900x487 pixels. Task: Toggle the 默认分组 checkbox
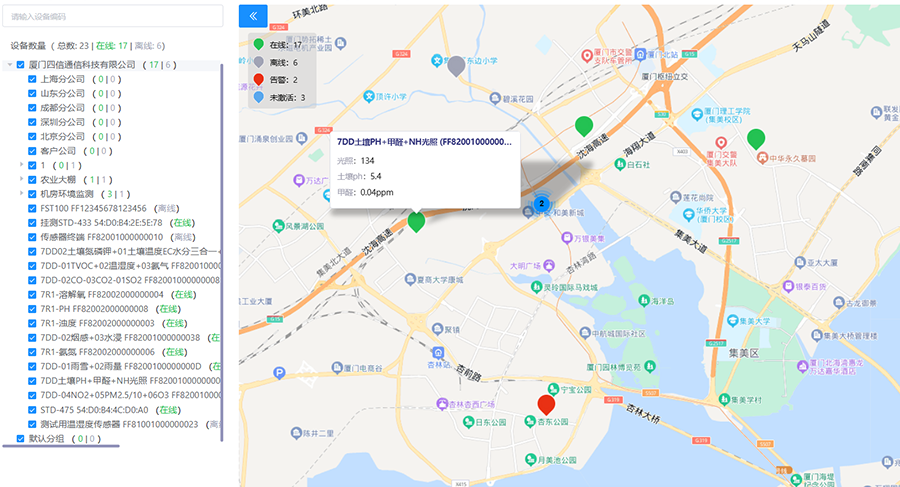click(x=21, y=438)
